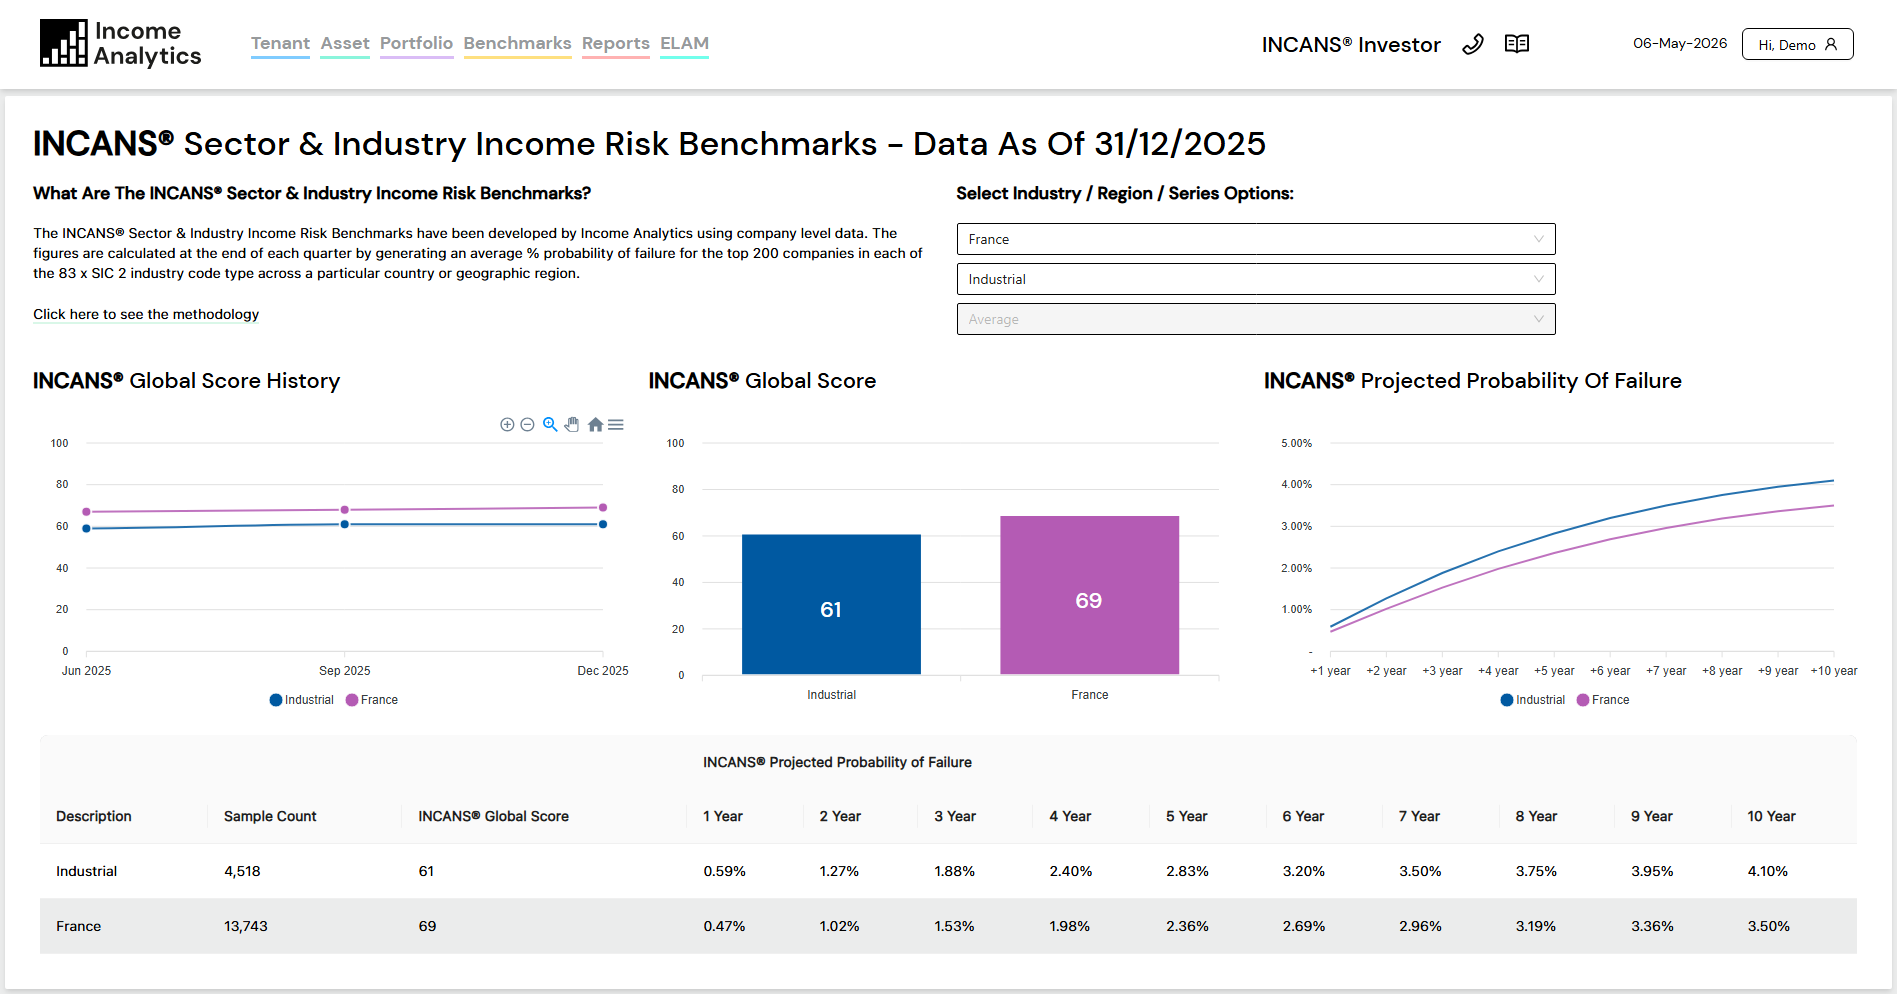Open the Reports menu

tap(616, 43)
